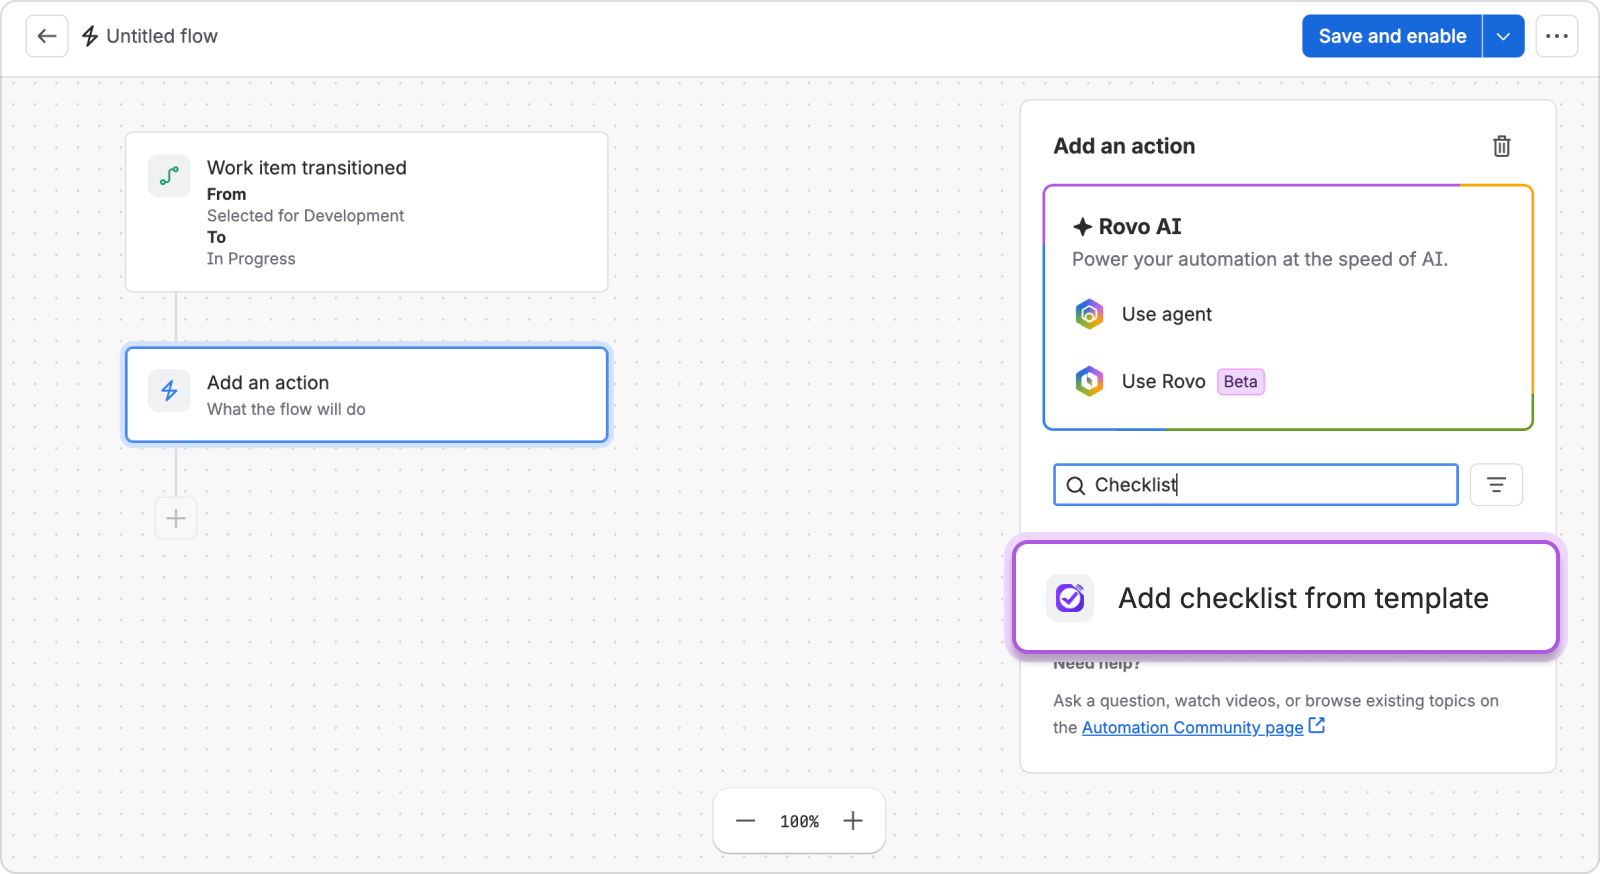Add a new step with plus button
The height and width of the screenshot is (874, 1600).
176,518
